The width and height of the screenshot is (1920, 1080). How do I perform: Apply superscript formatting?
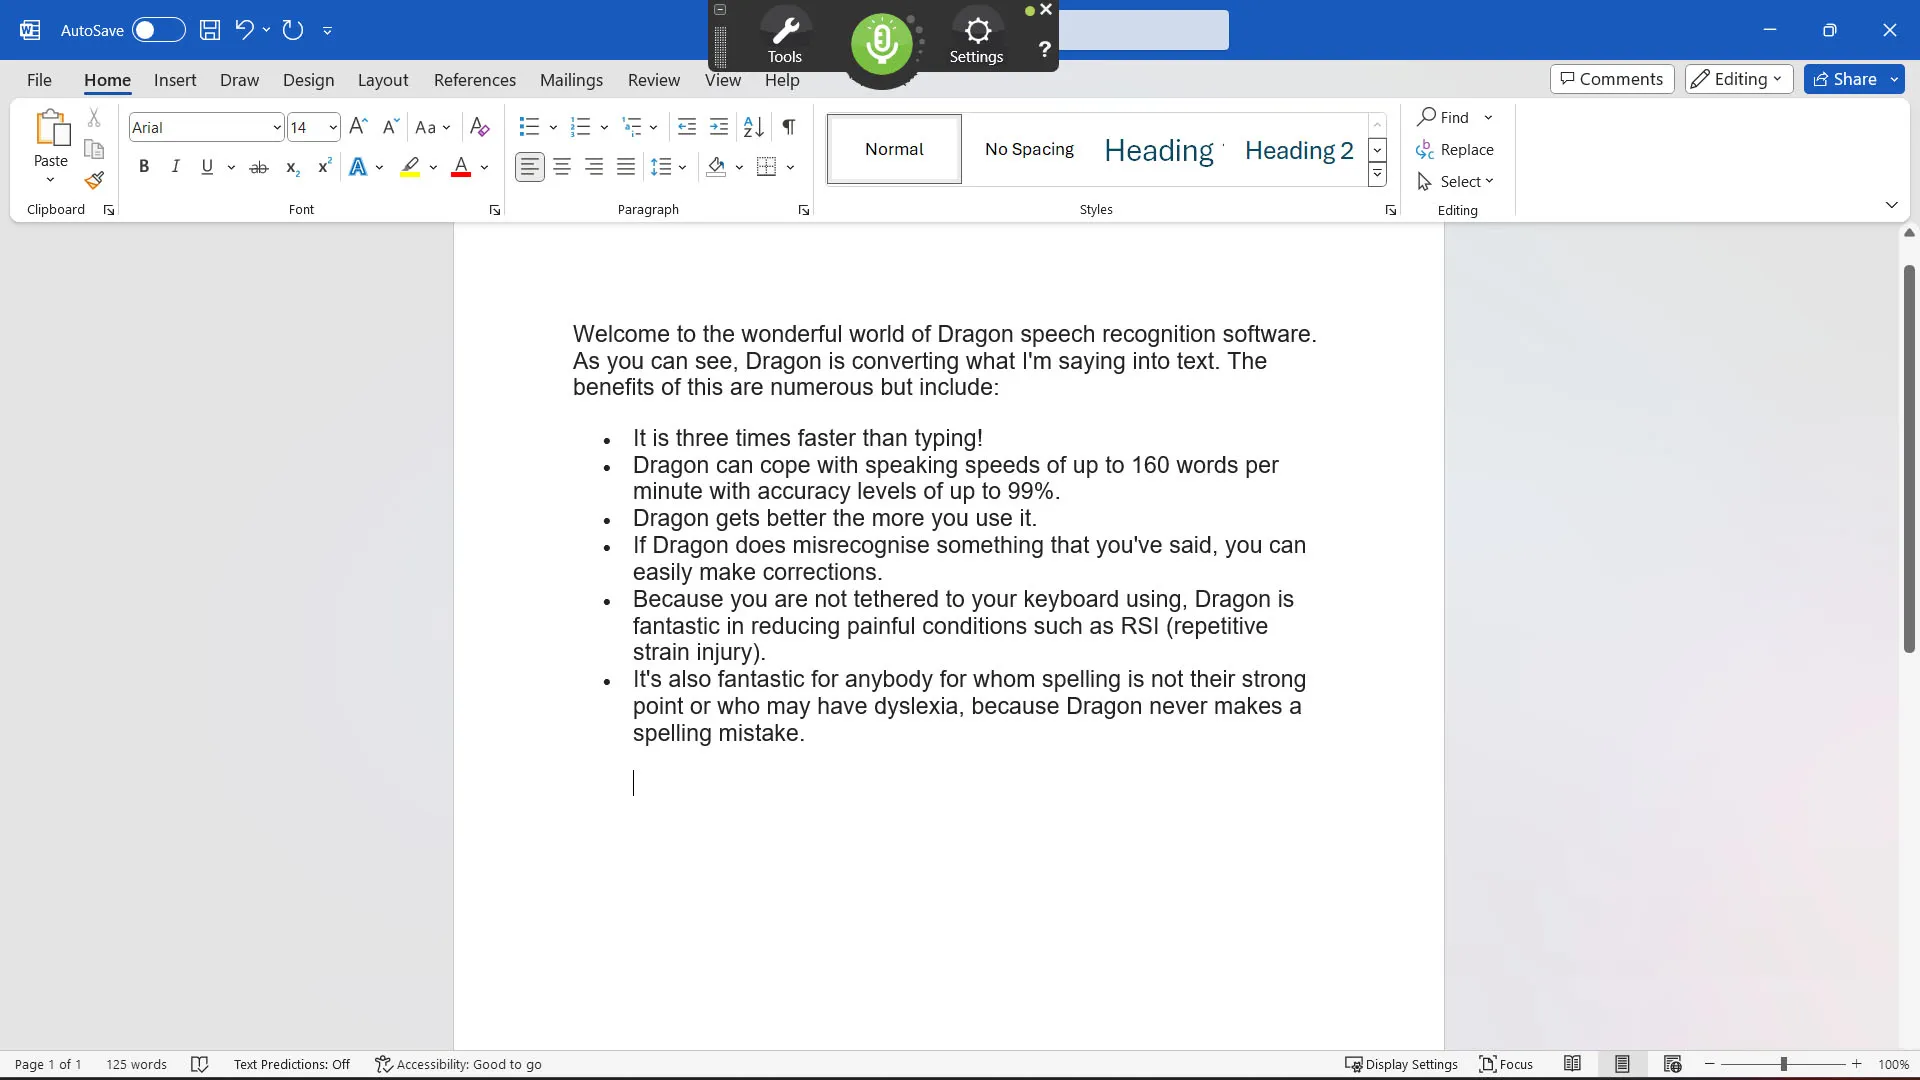(x=324, y=167)
